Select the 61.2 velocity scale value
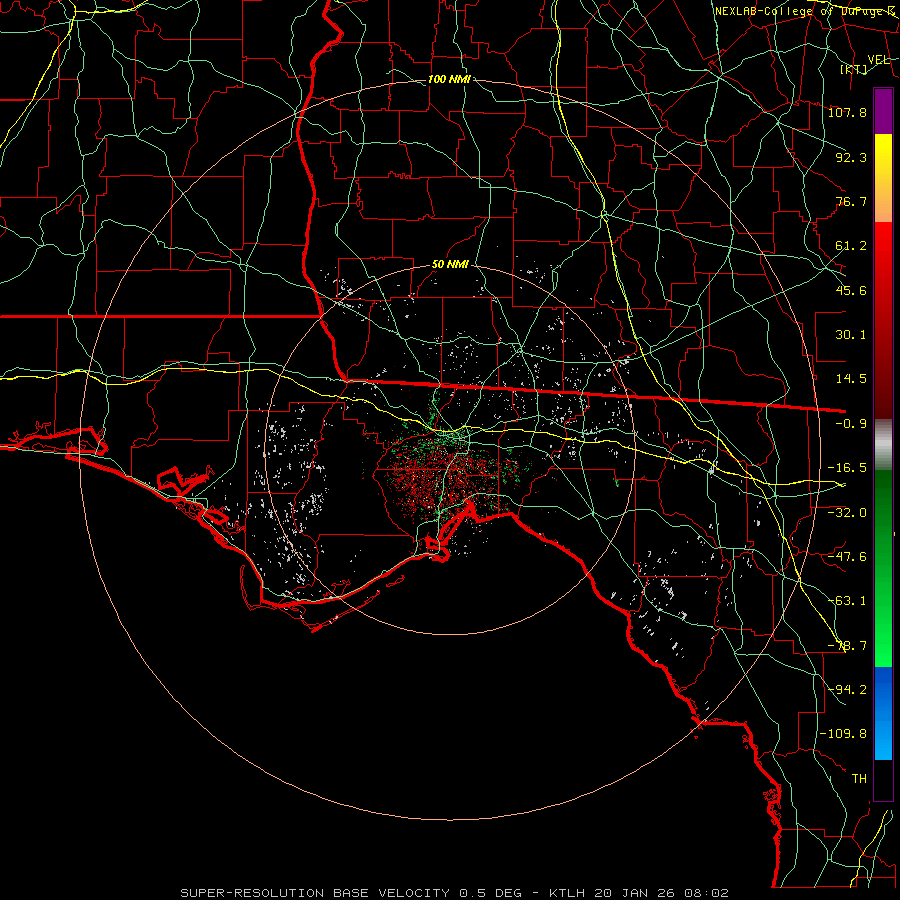The width and height of the screenshot is (900, 900). point(851,246)
